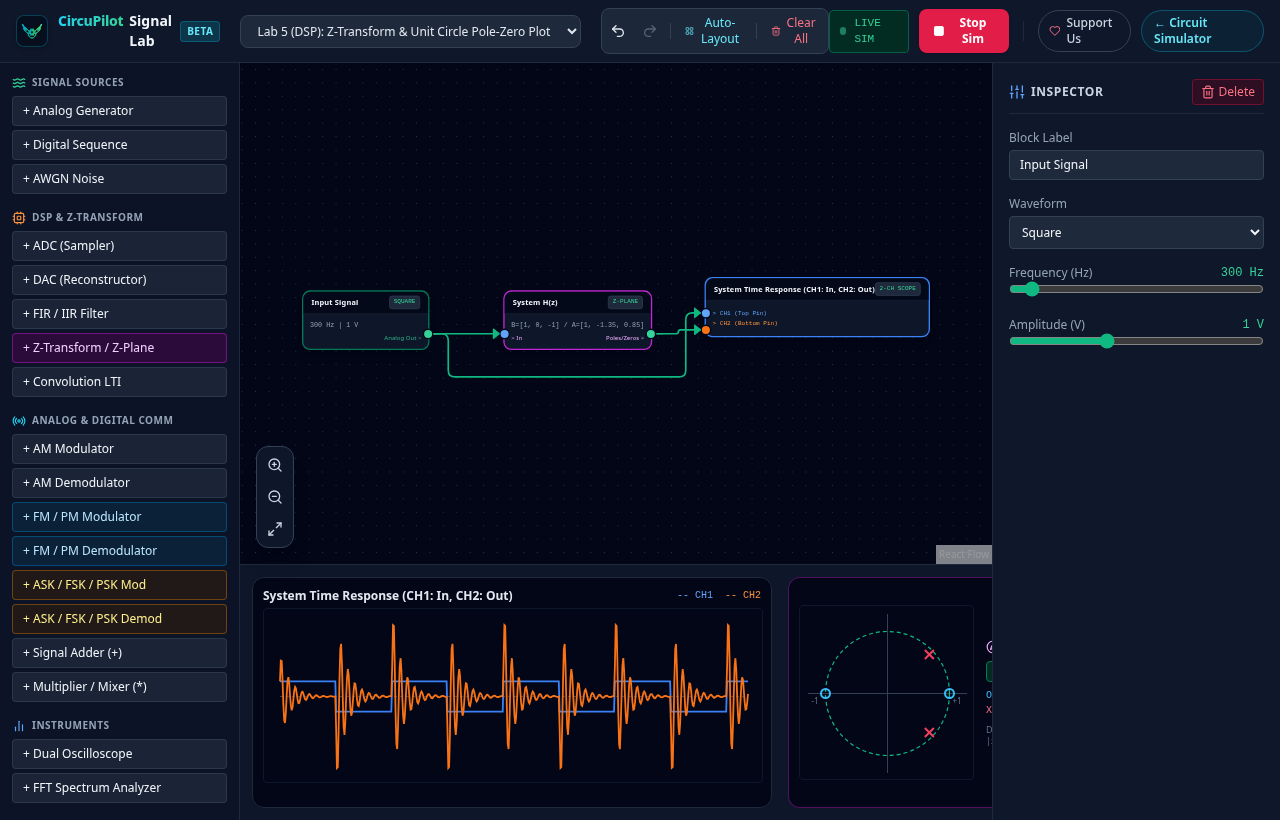Add an ASK / FSK / PSK Demod block

119,619
